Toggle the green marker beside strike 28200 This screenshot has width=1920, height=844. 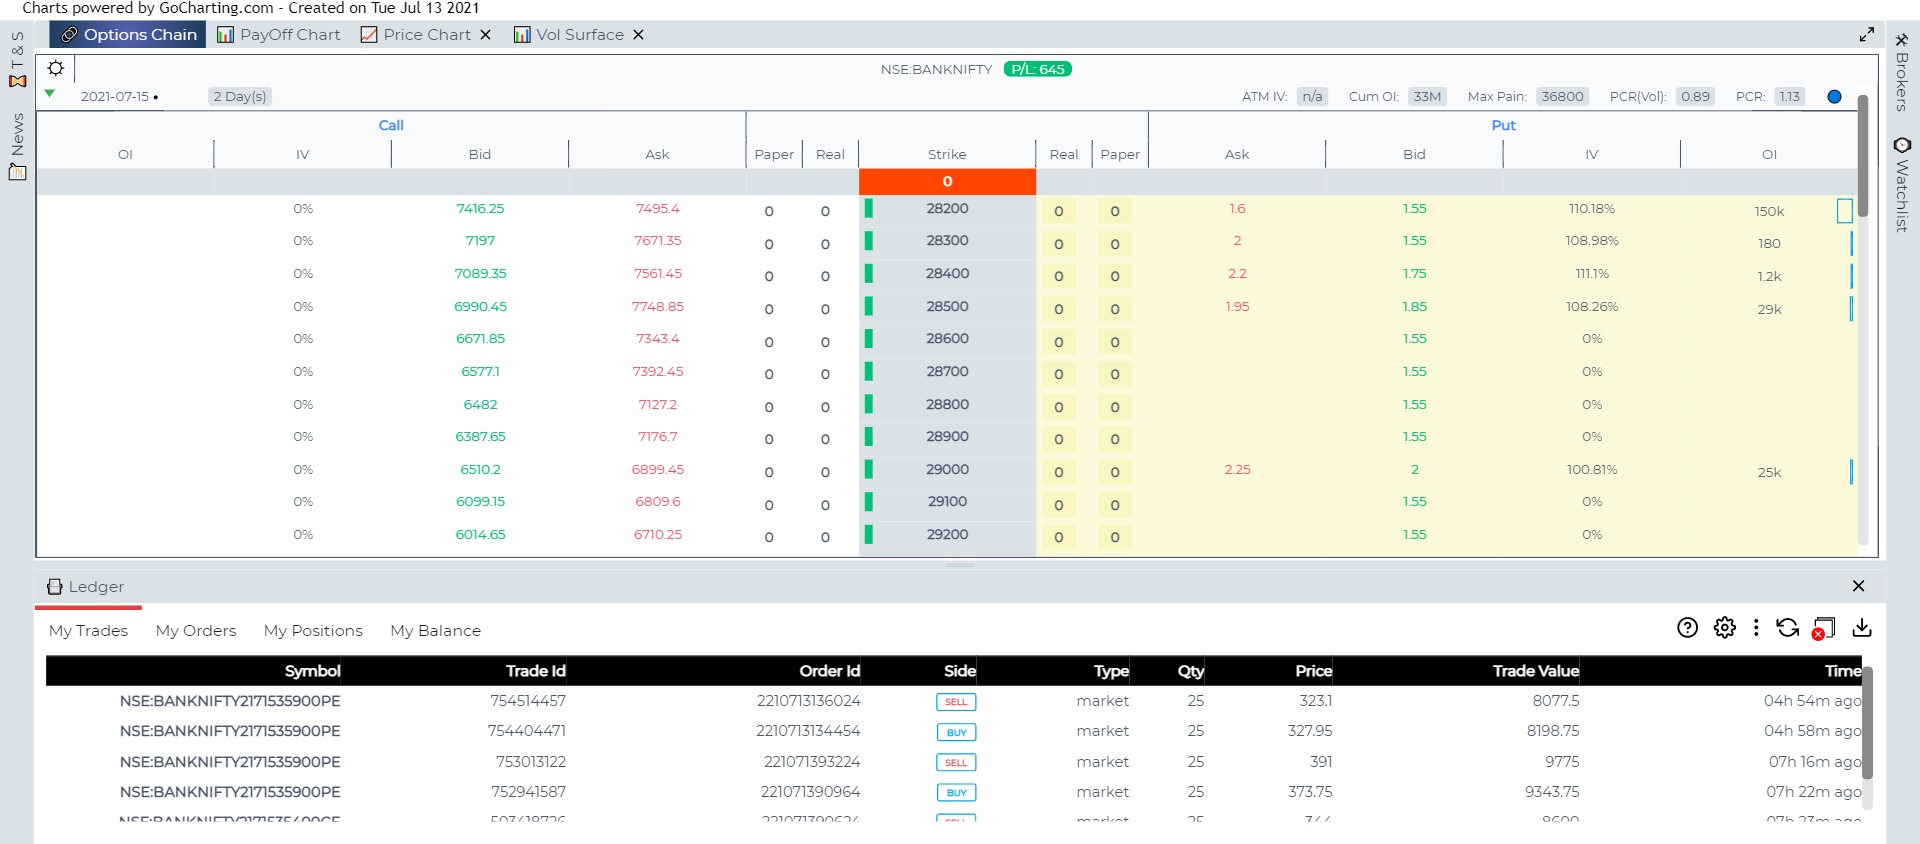click(869, 209)
